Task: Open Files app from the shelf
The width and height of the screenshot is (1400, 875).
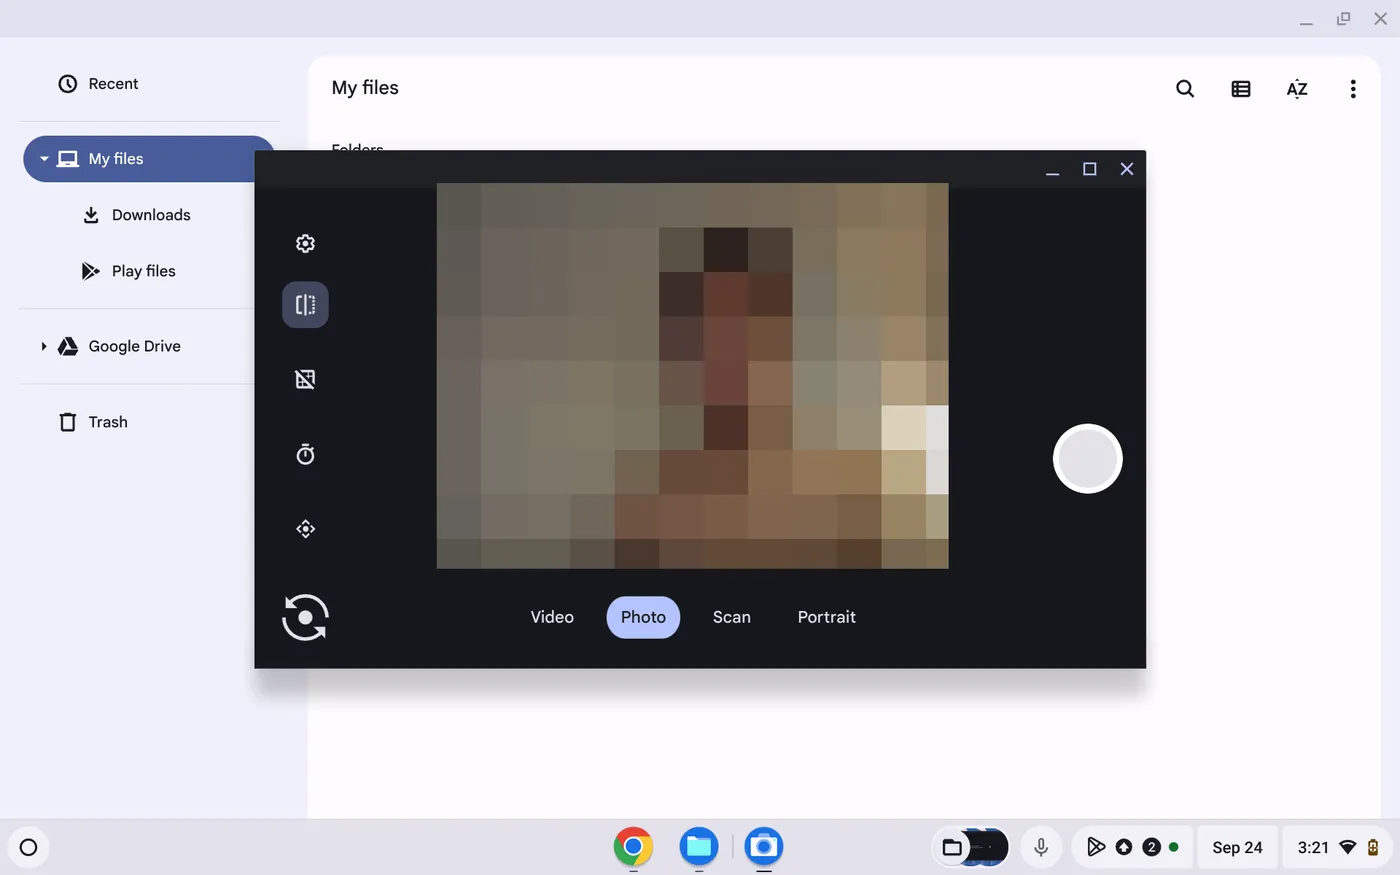Action: (699, 847)
